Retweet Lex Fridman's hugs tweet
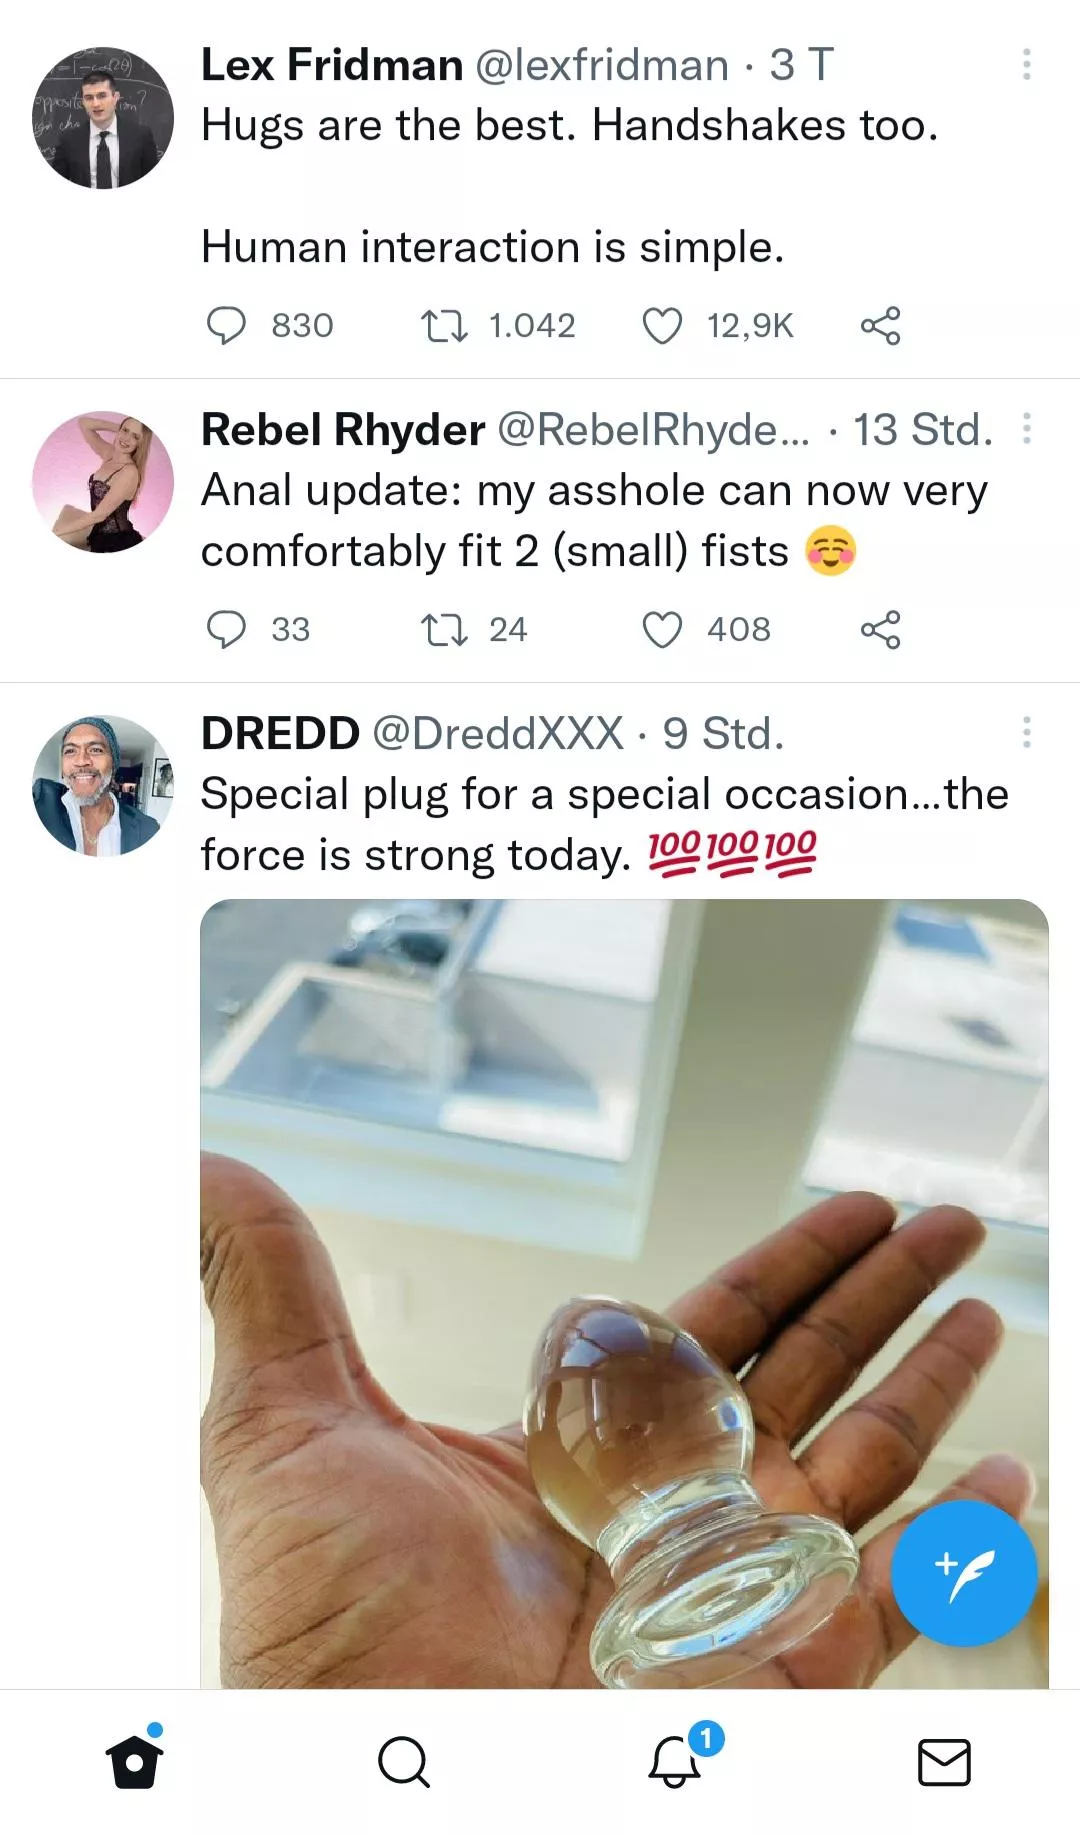 coord(444,326)
